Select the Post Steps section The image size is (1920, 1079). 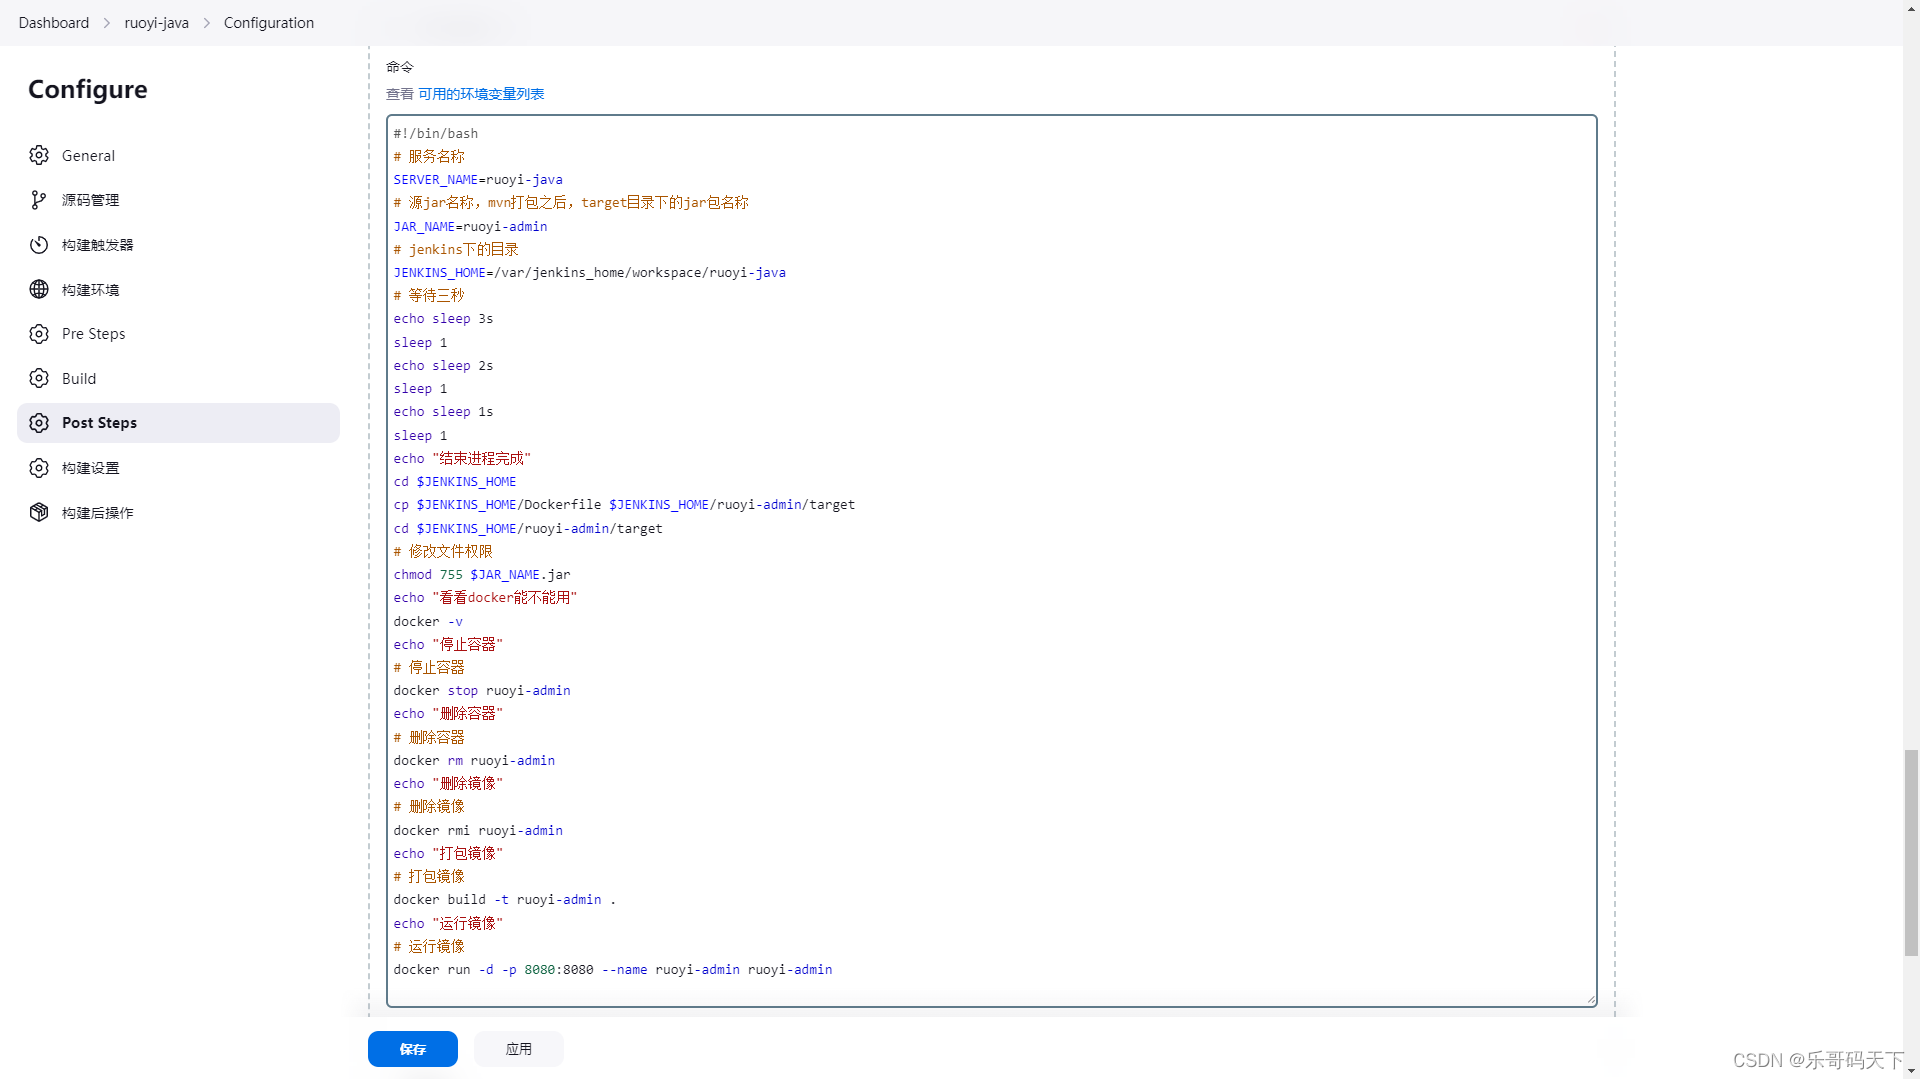pyautogui.click(x=178, y=423)
